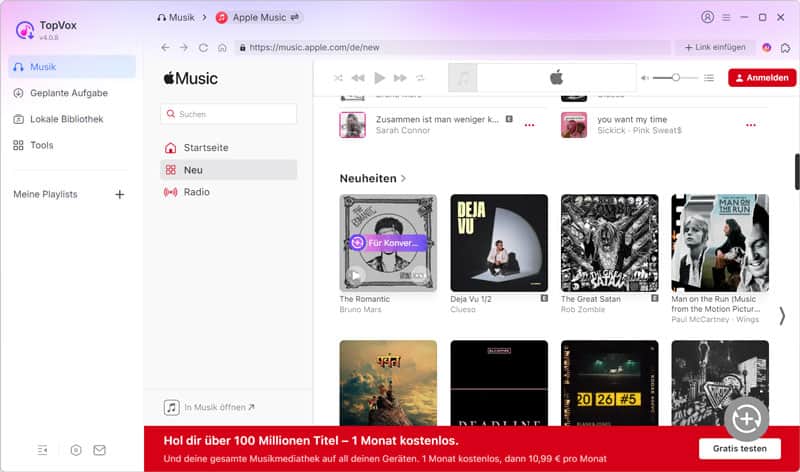This screenshot has height=472, width=800.
Task: Open the Geplante Aufgabe sidebar item
Action: [x=69, y=93]
